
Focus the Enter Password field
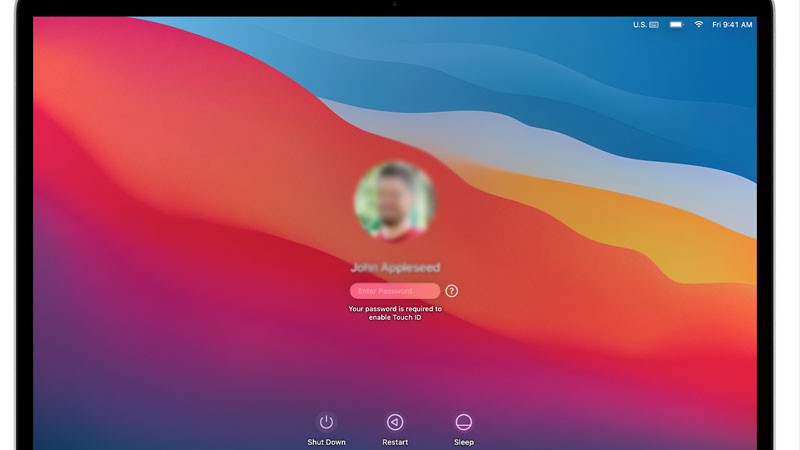[x=395, y=291]
